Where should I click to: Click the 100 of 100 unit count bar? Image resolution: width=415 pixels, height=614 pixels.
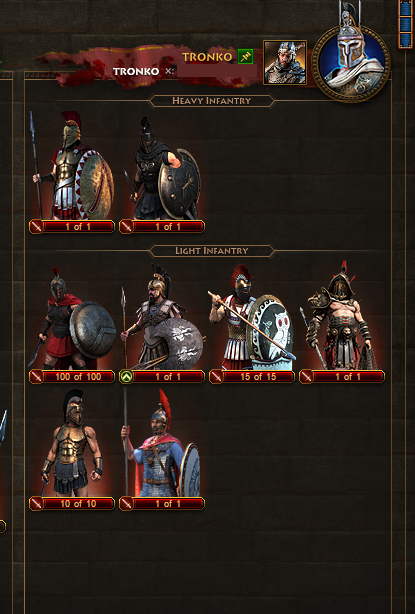tap(78, 377)
